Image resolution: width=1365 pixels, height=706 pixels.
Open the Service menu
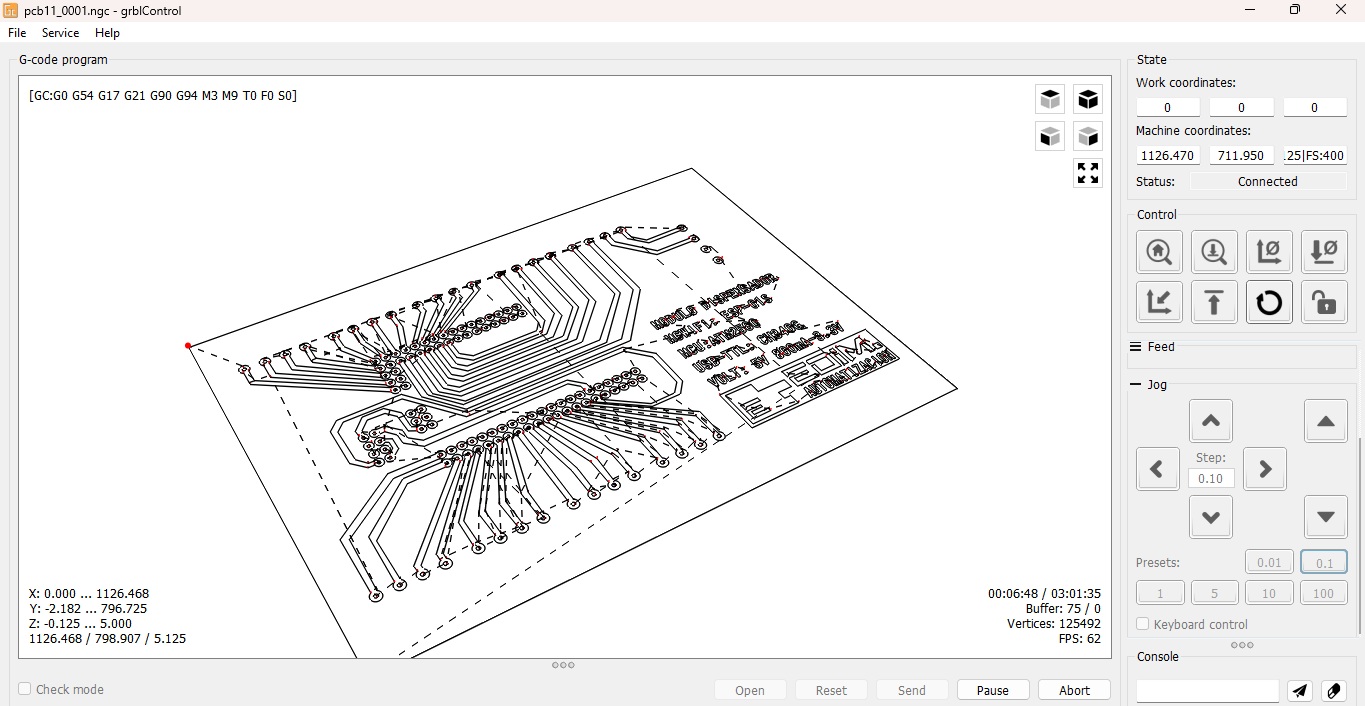60,32
